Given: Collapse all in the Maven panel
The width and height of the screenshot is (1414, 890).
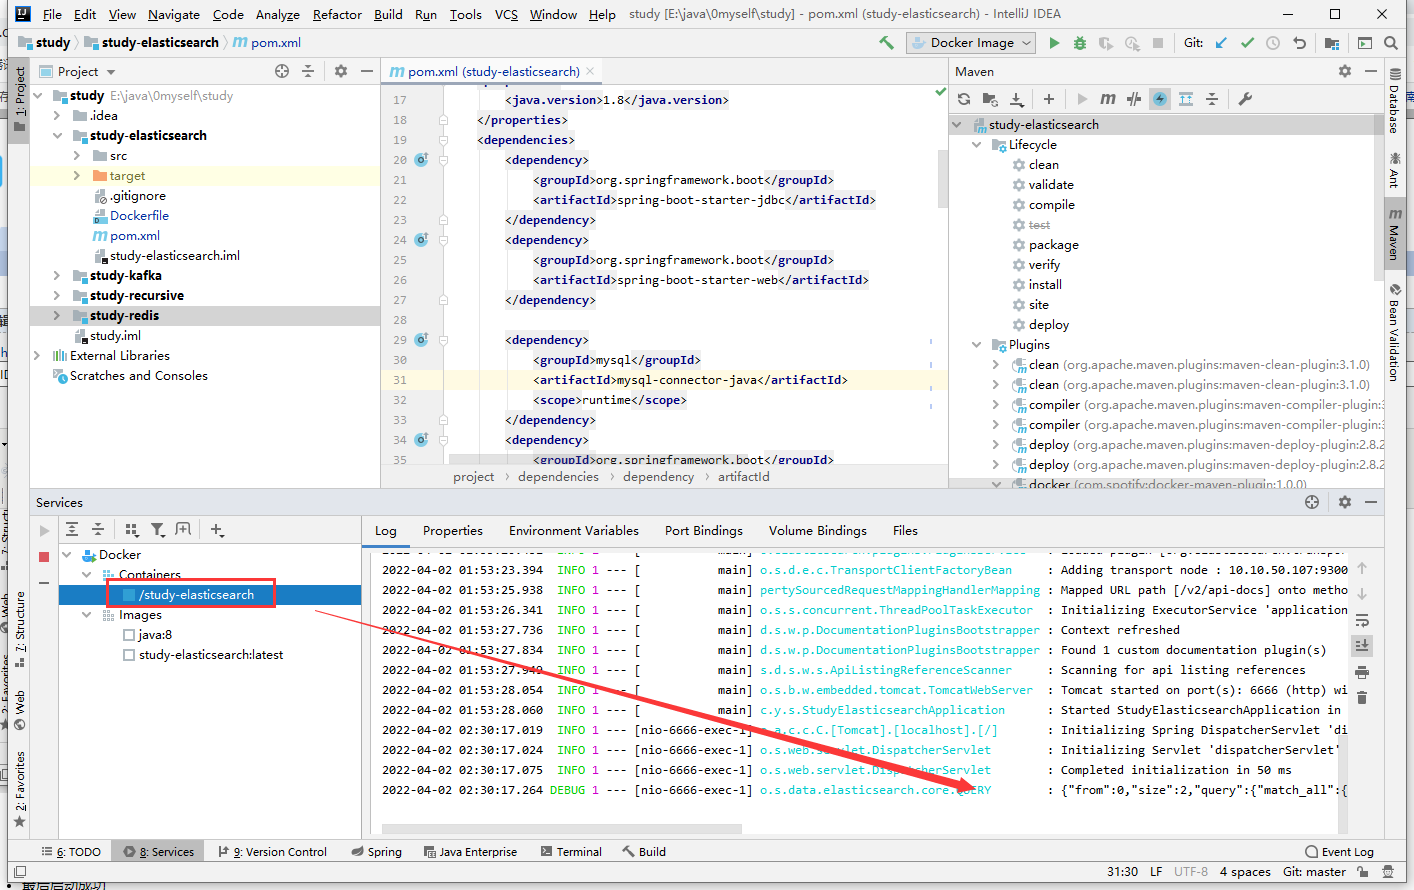Looking at the screenshot, I should click(x=1212, y=99).
